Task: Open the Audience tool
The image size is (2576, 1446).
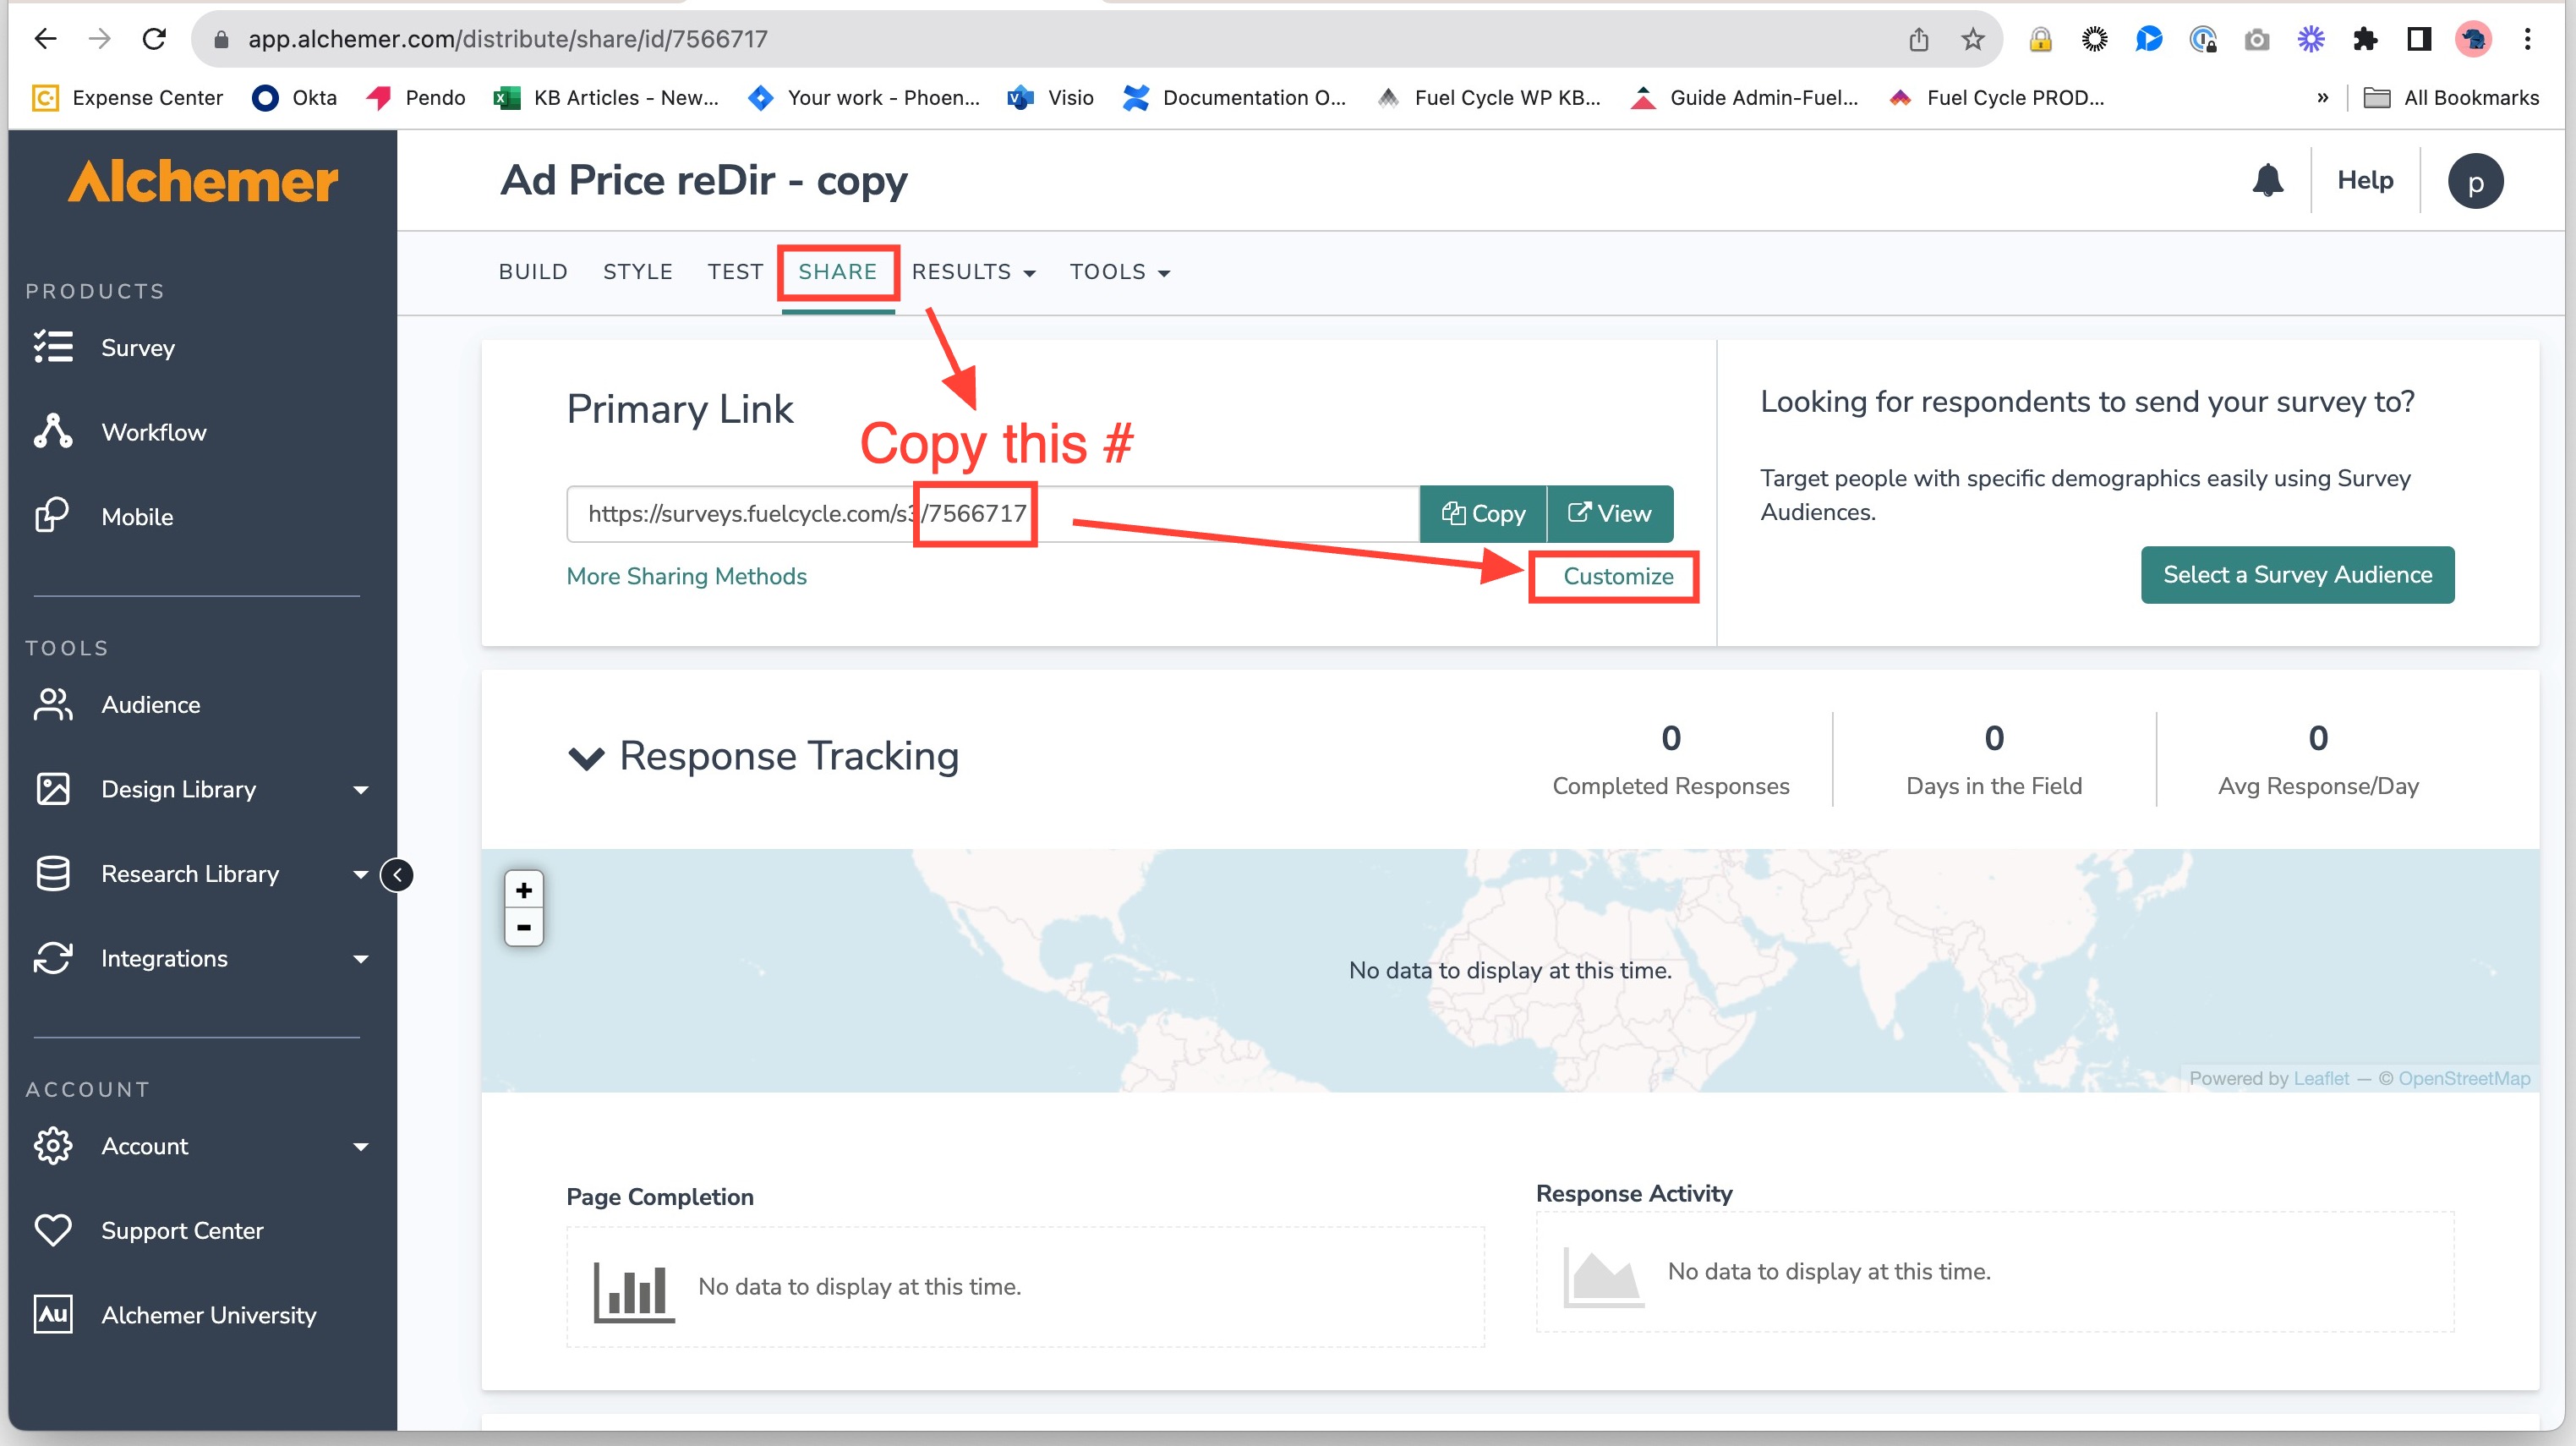Action: pos(150,704)
